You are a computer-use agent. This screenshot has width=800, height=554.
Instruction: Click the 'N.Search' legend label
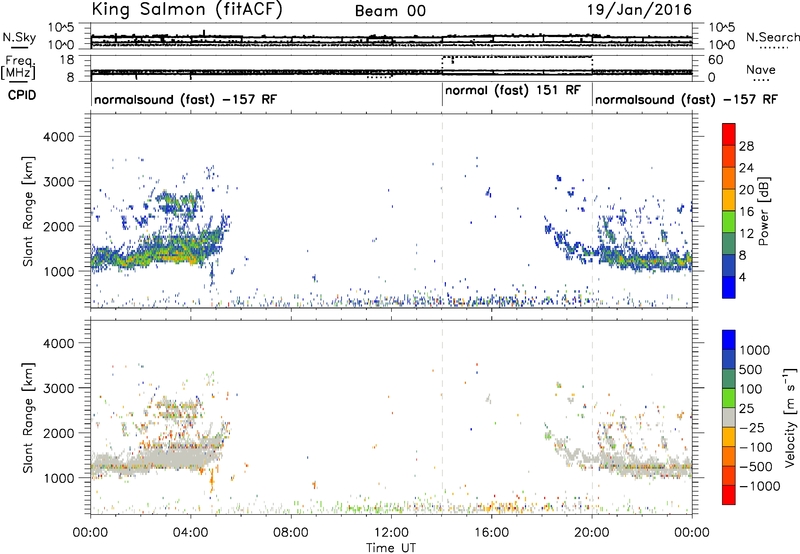click(773, 37)
